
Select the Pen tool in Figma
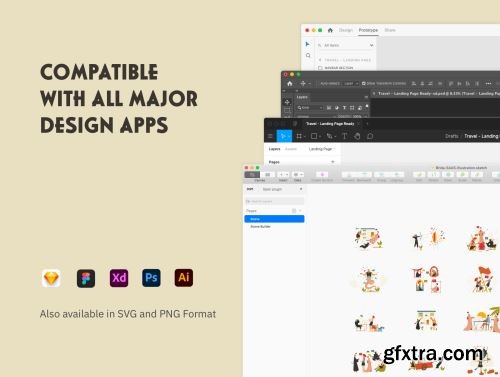tap(330, 136)
